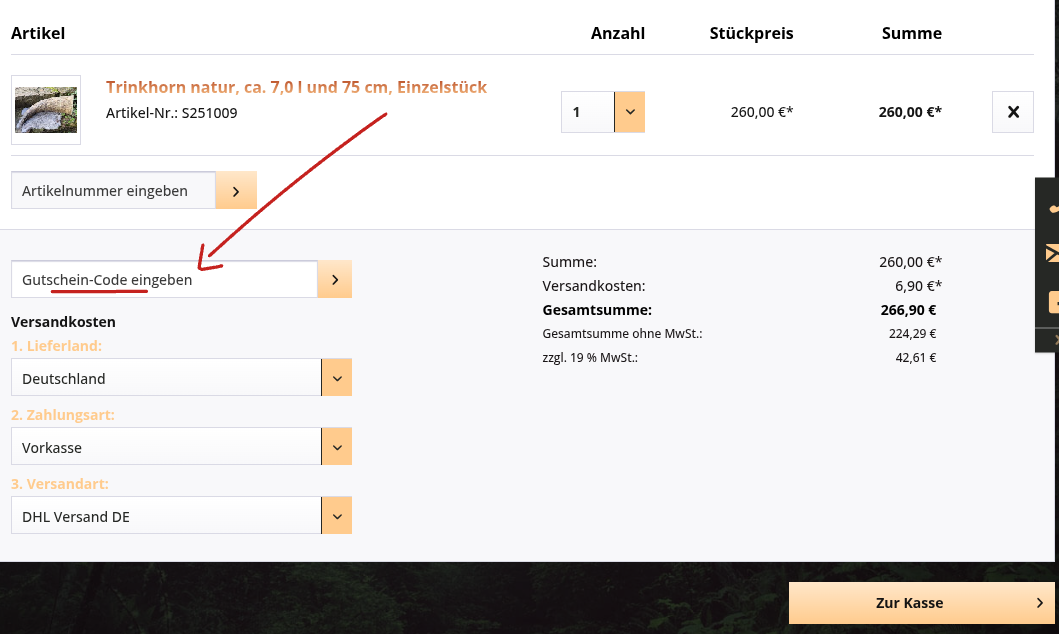The height and width of the screenshot is (634, 1059).
Task: Open the Trinkhorn natur product link
Action: [x=295, y=87]
